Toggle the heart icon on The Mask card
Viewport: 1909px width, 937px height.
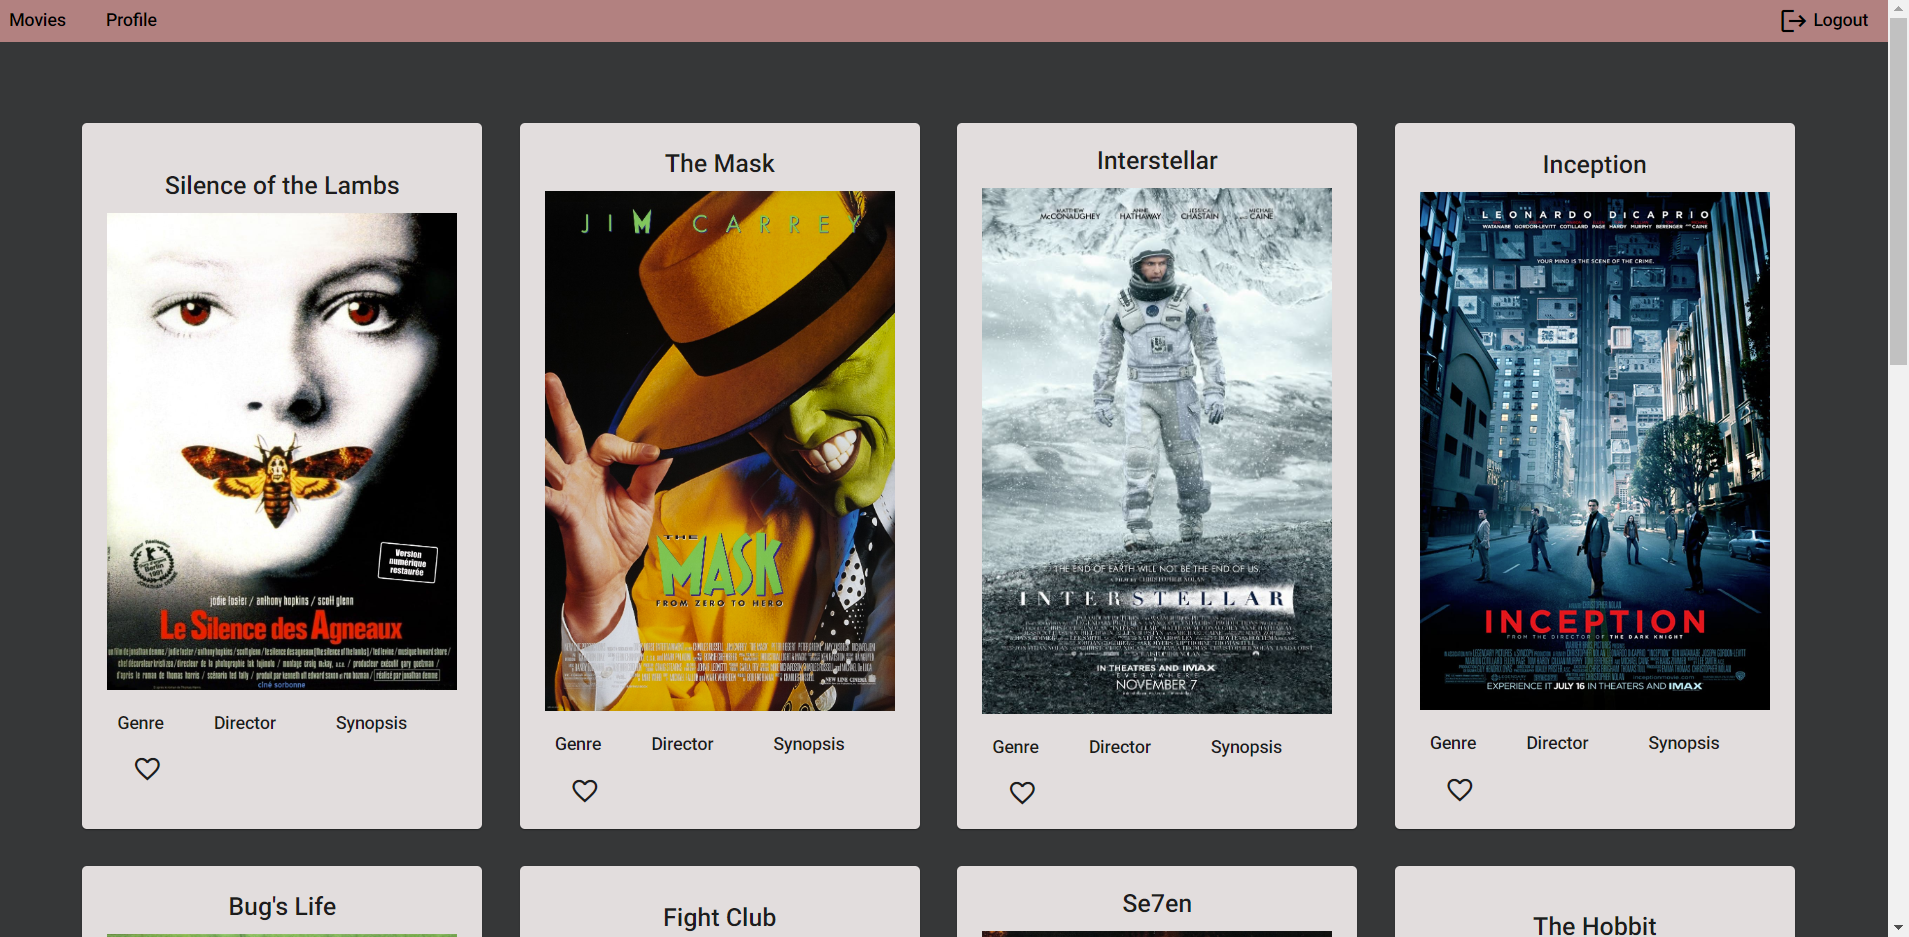click(585, 791)
